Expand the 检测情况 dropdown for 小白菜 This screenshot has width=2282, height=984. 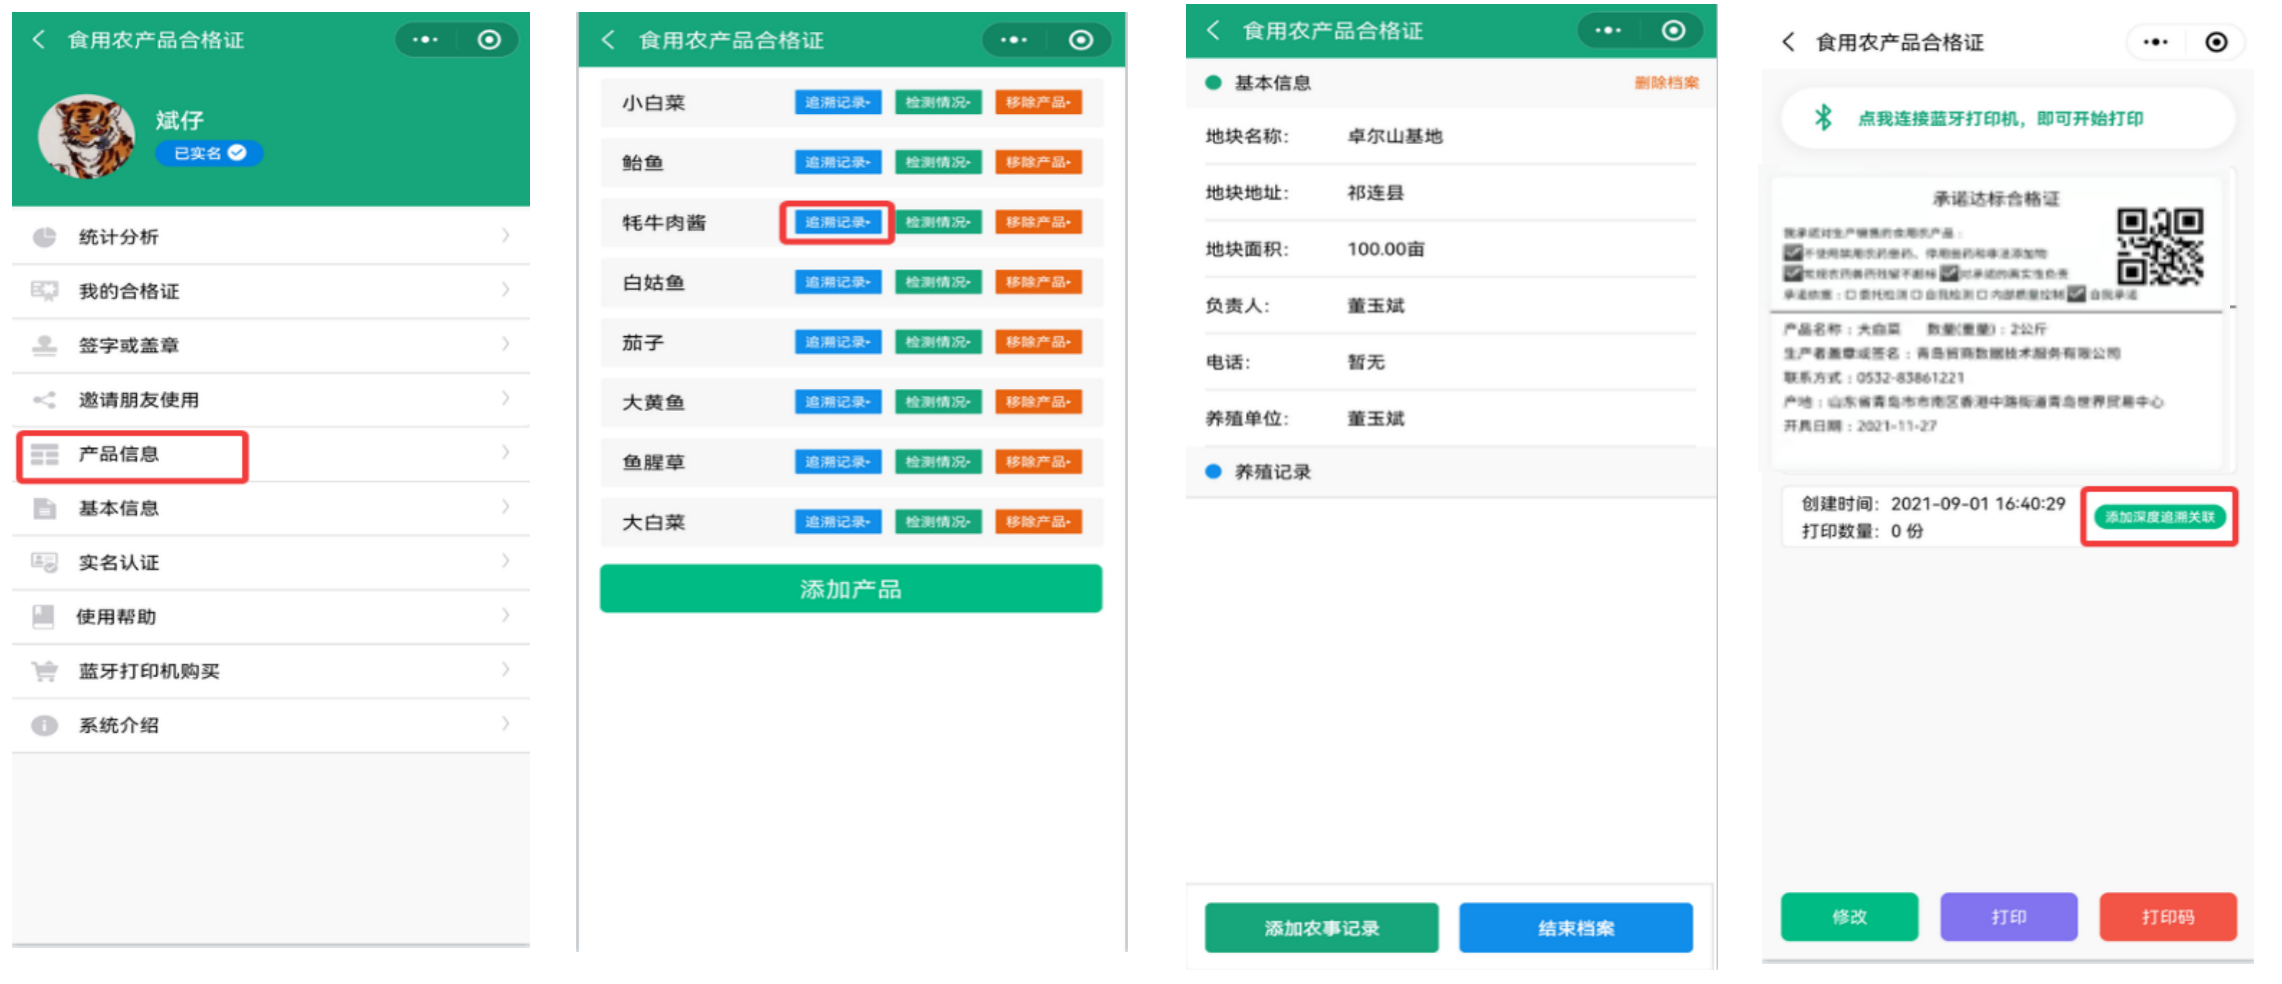(937, 101)
